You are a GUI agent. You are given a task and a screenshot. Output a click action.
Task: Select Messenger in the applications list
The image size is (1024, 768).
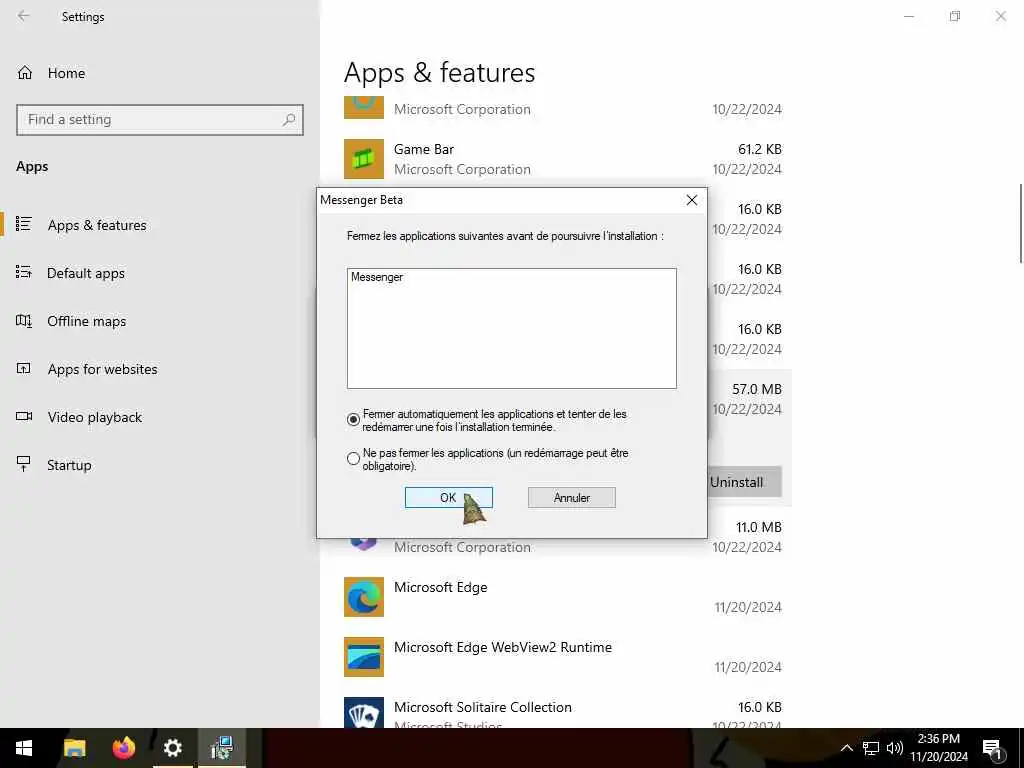point(377,277)
